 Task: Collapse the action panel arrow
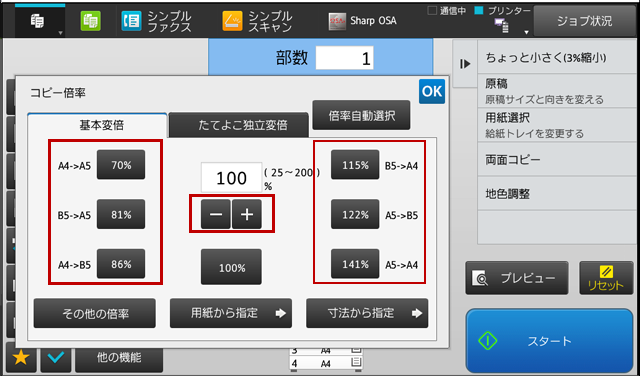coord(465,64)
